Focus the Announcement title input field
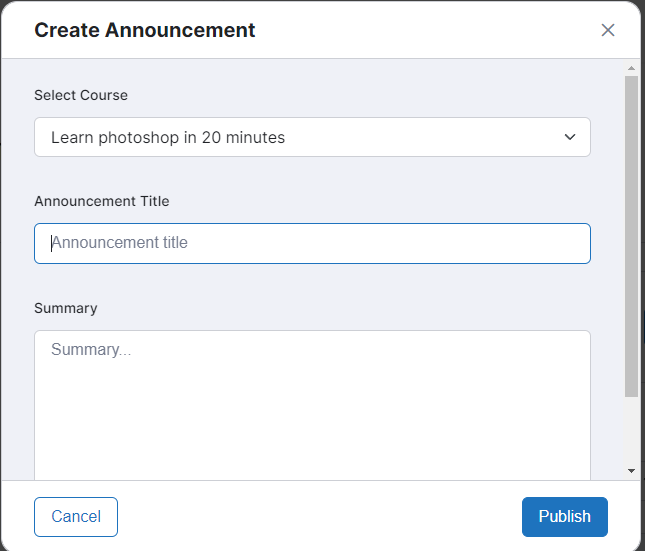645x551 pixels. click(312, 243)
